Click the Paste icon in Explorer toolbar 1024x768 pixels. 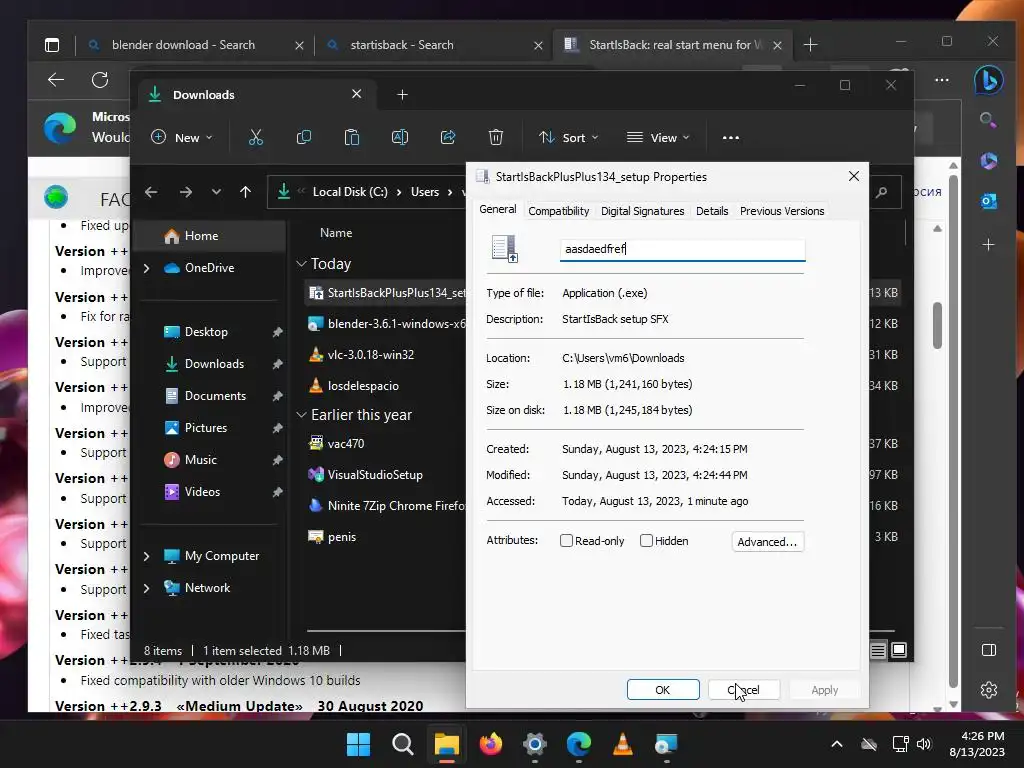click(352, 137)
